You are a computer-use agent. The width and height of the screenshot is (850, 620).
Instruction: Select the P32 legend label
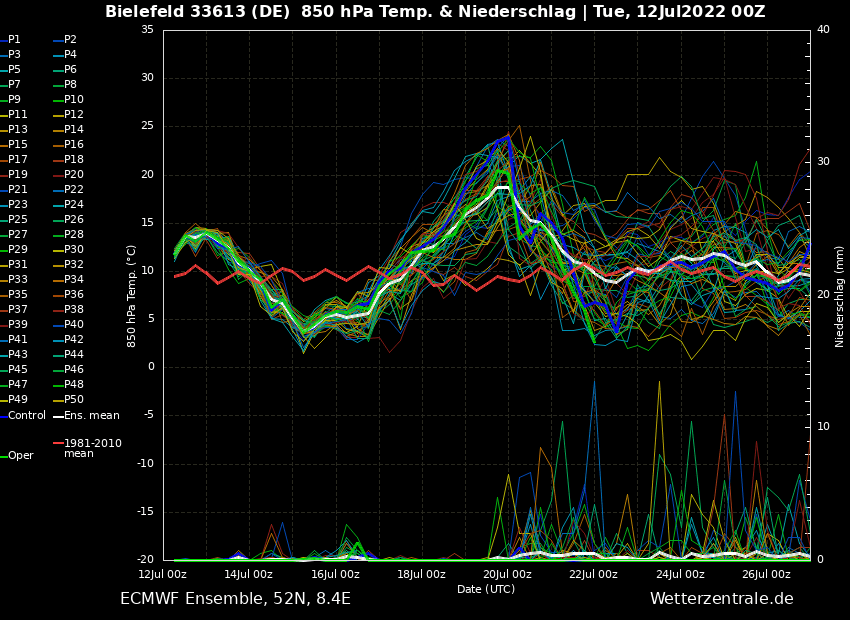pos(74,265)
